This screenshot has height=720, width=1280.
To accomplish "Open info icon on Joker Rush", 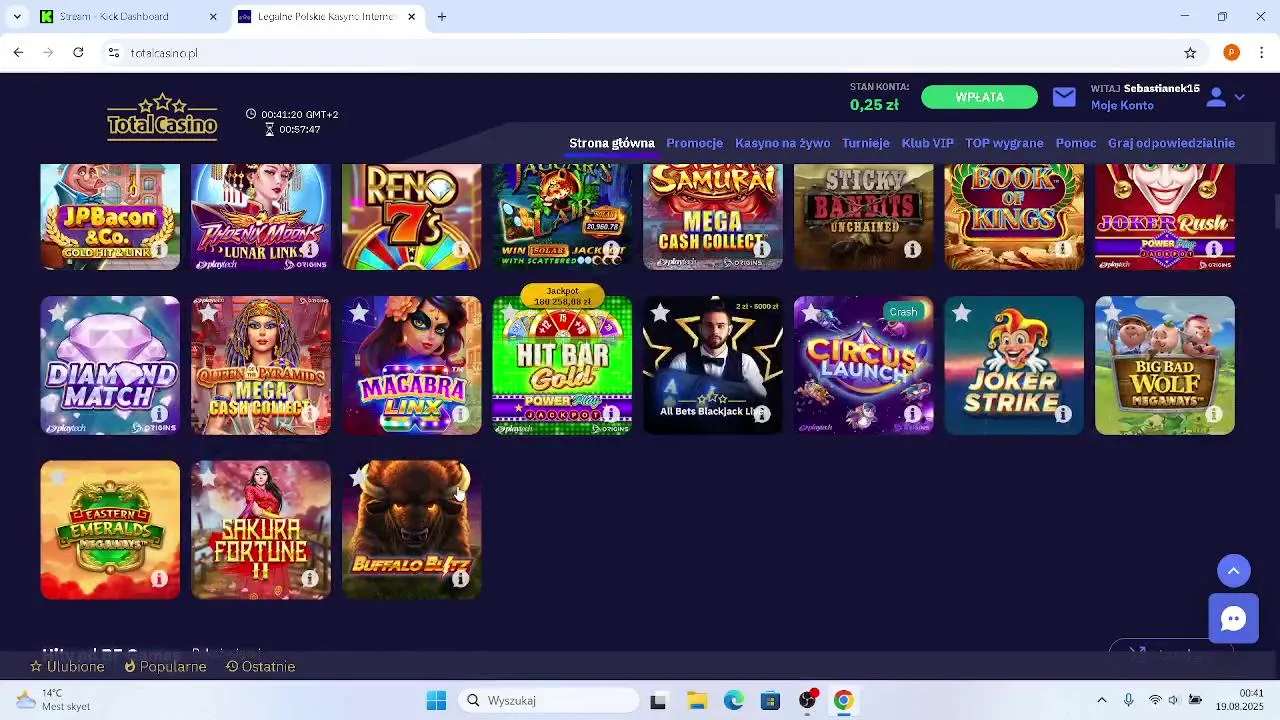I will coord(1213,249).
